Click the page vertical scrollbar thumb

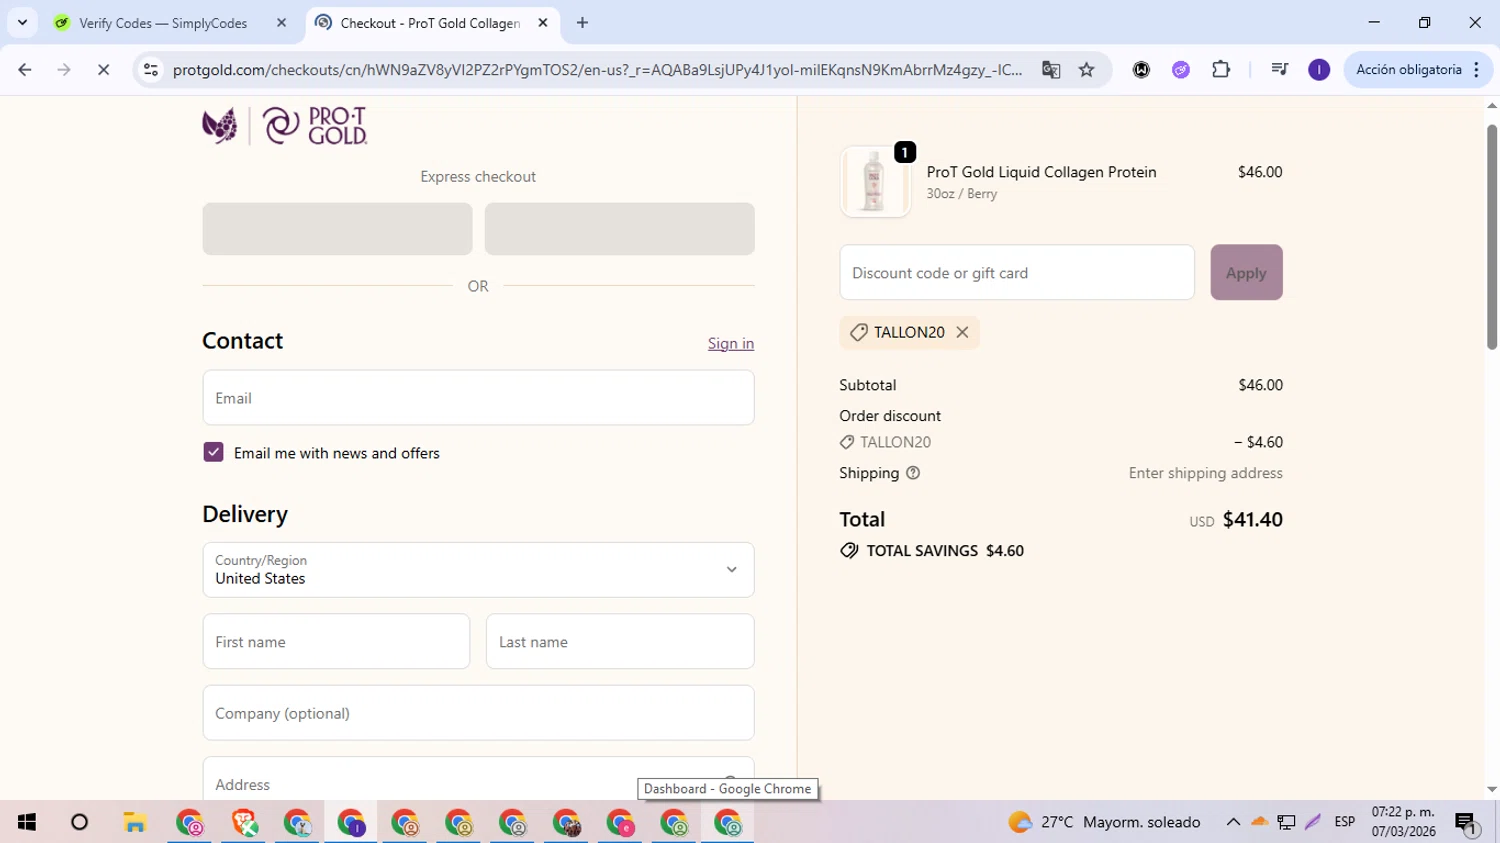click(x=1491, y=237)
